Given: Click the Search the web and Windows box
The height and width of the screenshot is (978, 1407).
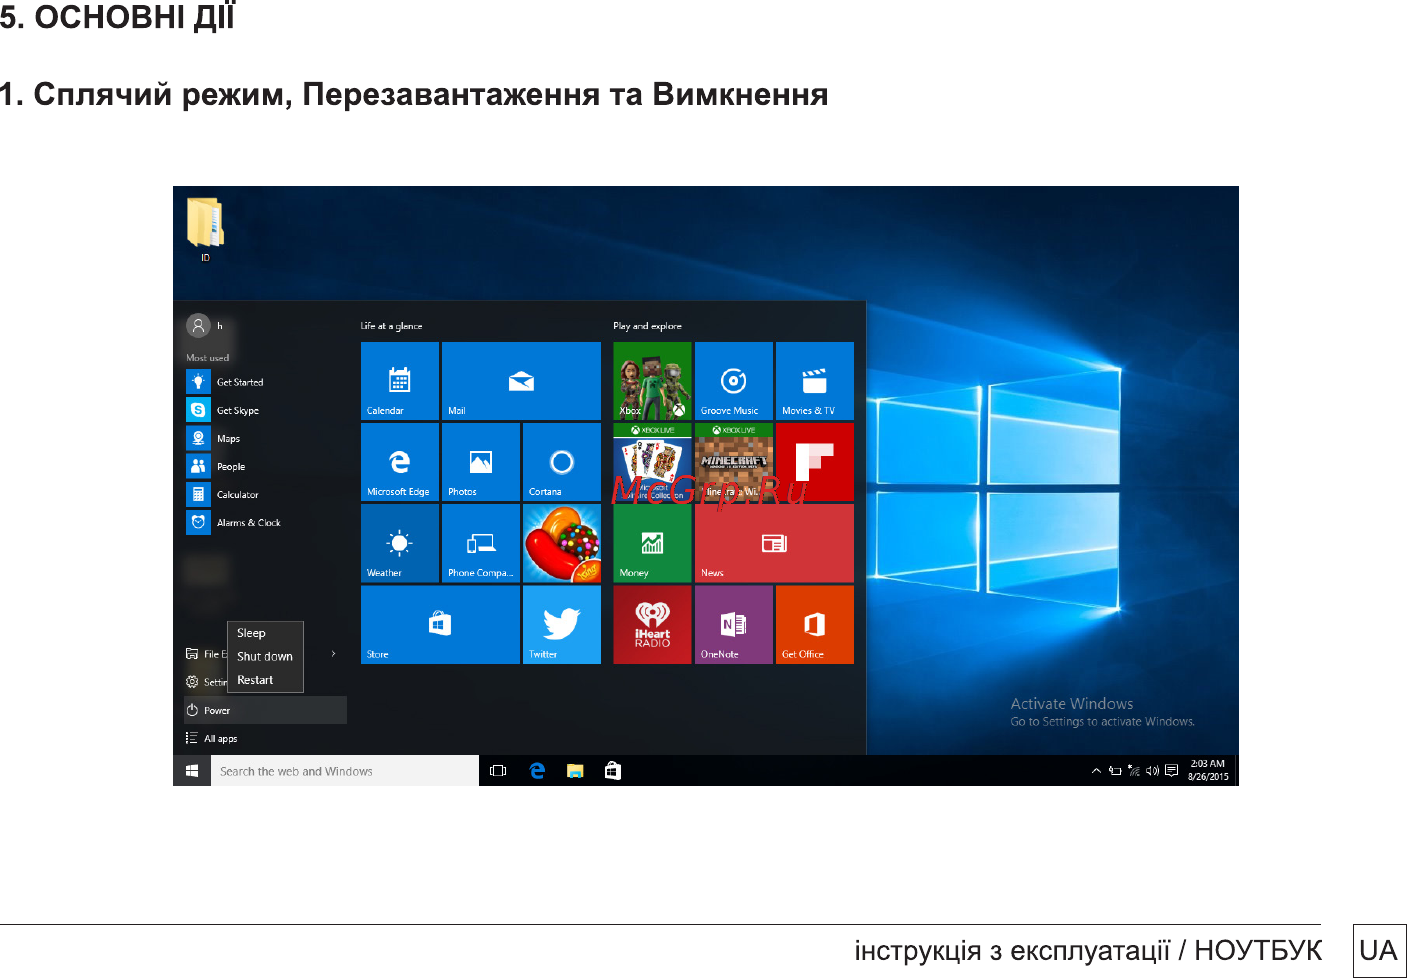Looking at the screenshot, I should click(x=345, y=771).
